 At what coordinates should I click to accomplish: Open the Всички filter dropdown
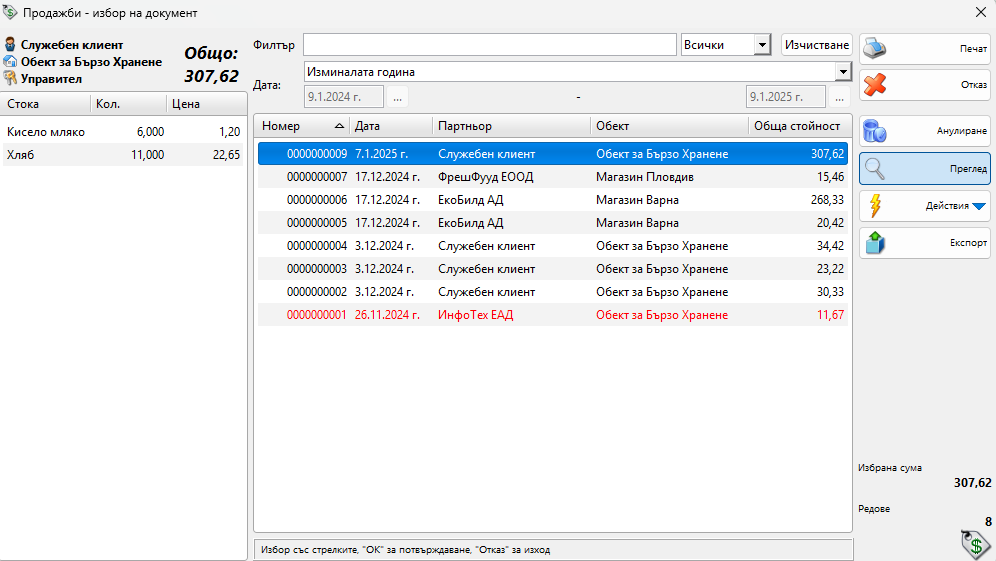(762, 45)
